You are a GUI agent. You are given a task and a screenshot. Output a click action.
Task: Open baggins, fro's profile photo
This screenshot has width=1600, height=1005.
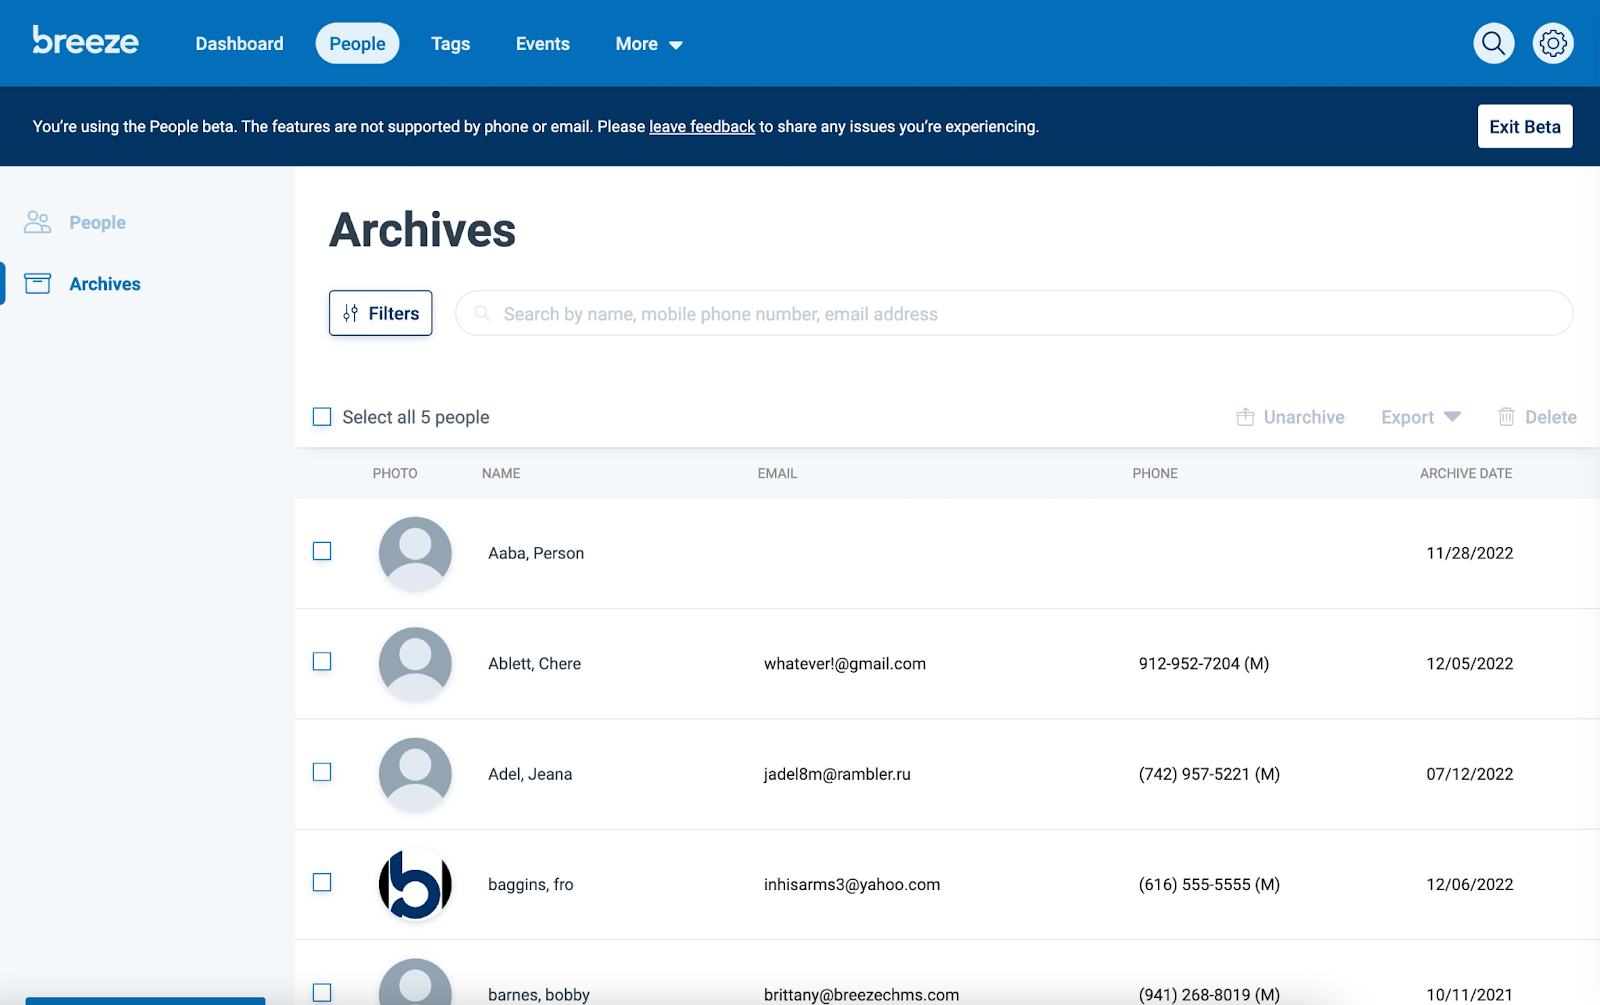pos(415,884)
